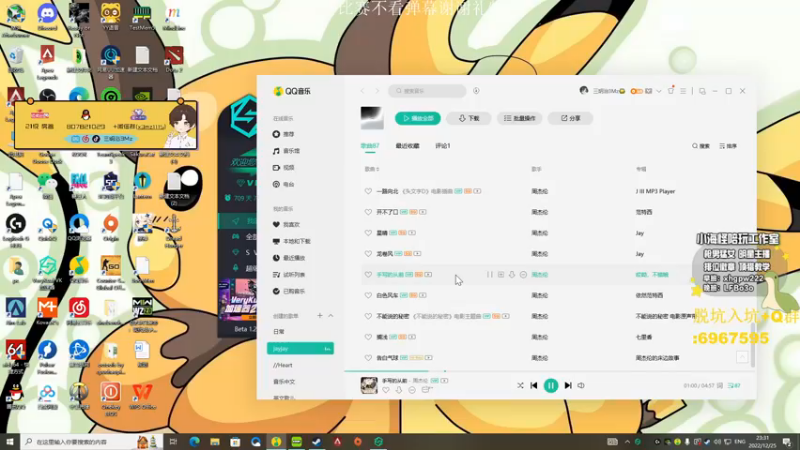Open the main menu hamburger icon
The width and height of the screenshot is (800, 450).
pos(683,91)
